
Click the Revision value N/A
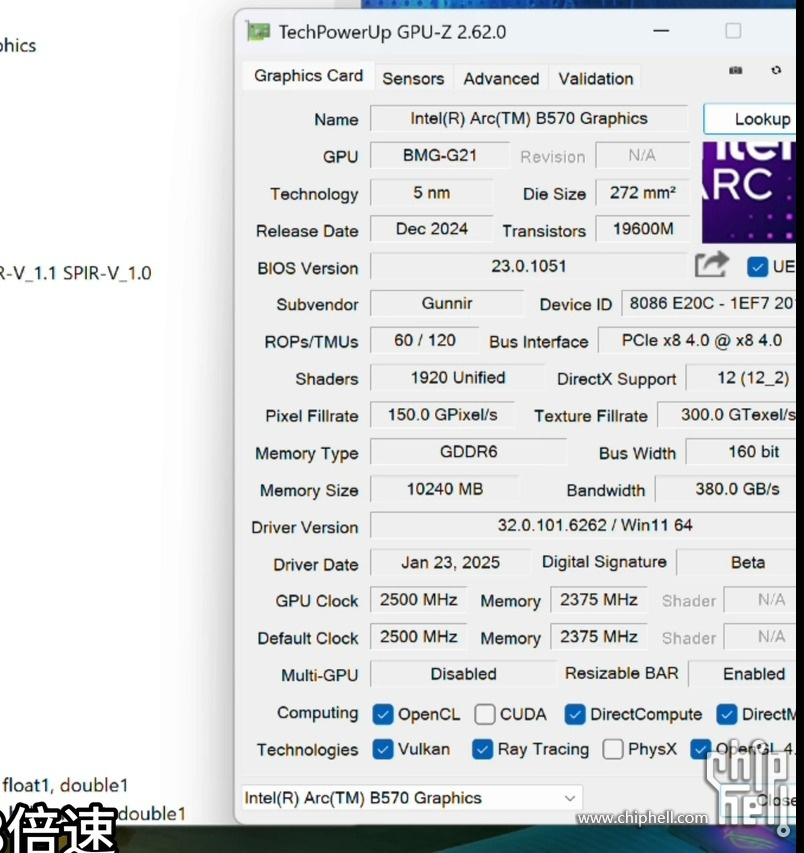tap(642, 156)
